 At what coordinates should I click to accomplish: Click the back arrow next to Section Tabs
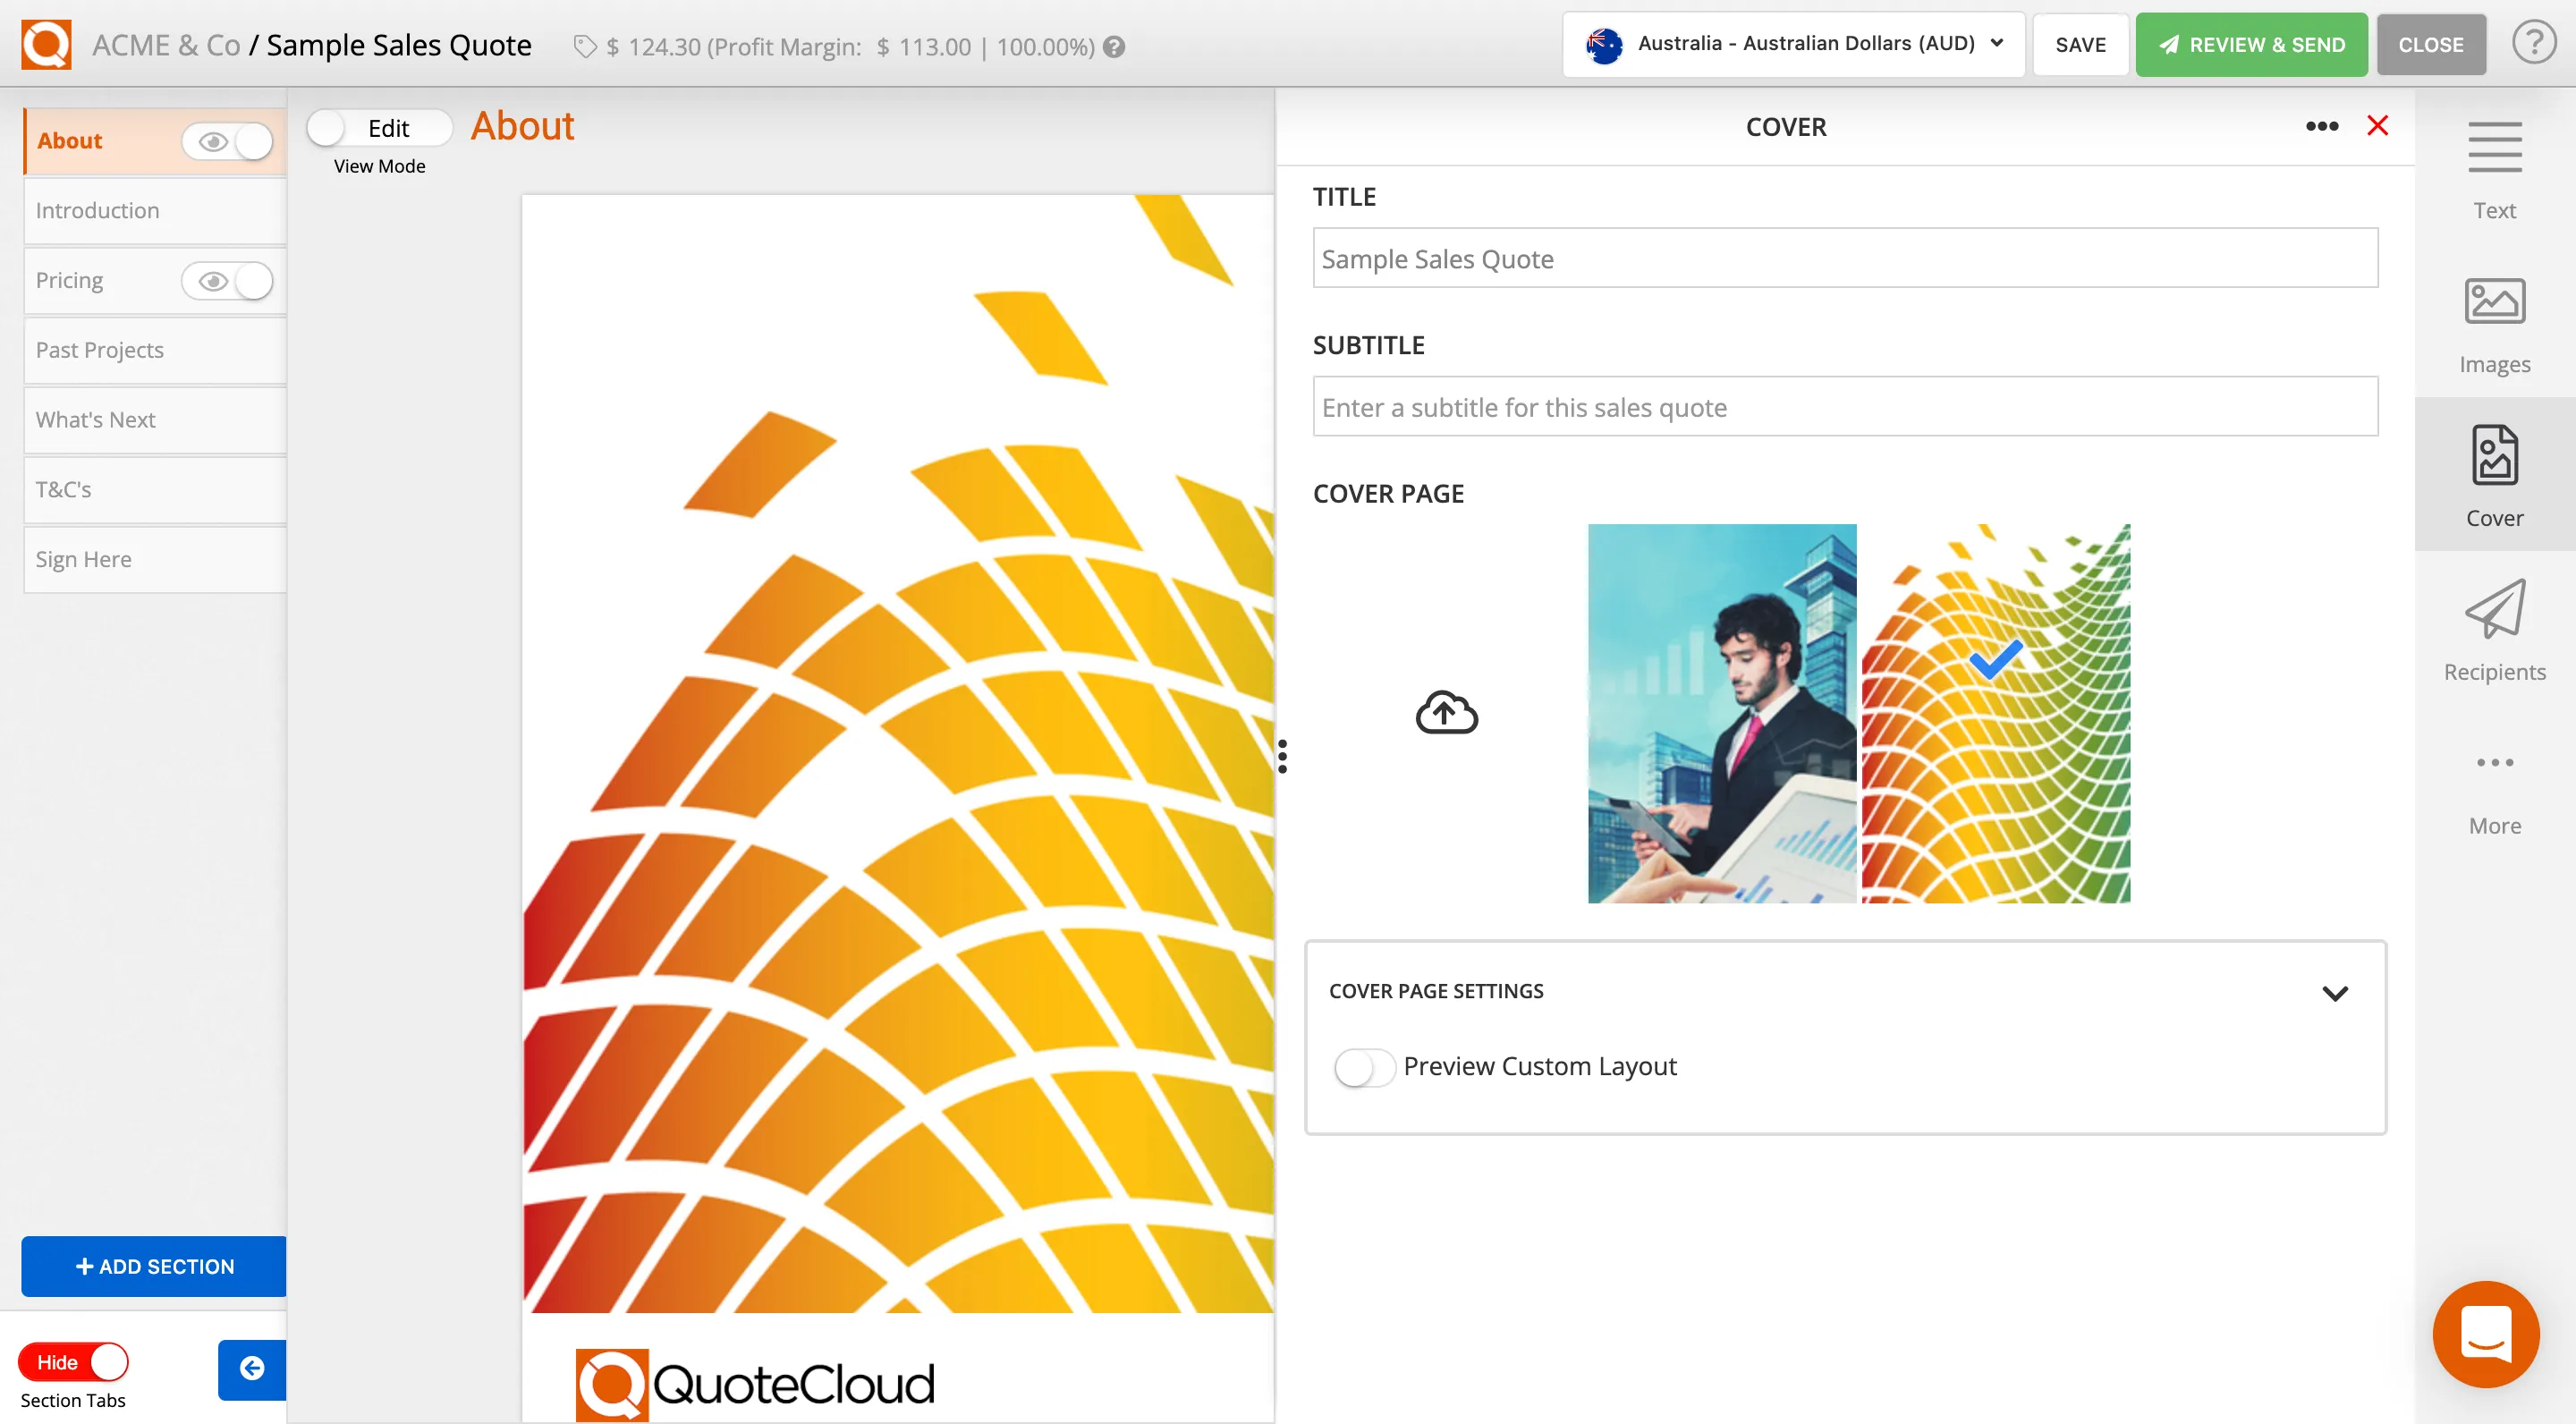(x=251, y=1369)
